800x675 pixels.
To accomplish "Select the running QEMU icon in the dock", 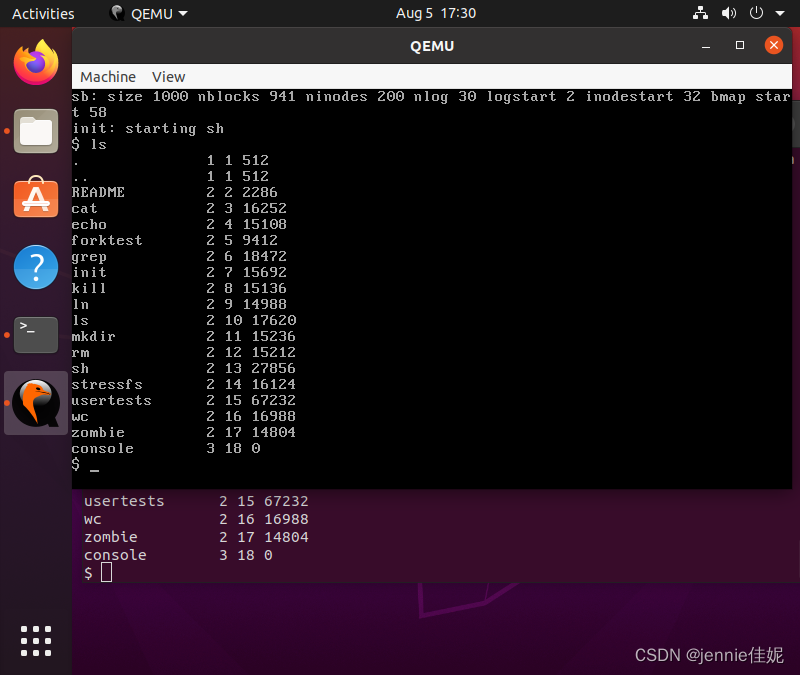I will pos(35,403).
